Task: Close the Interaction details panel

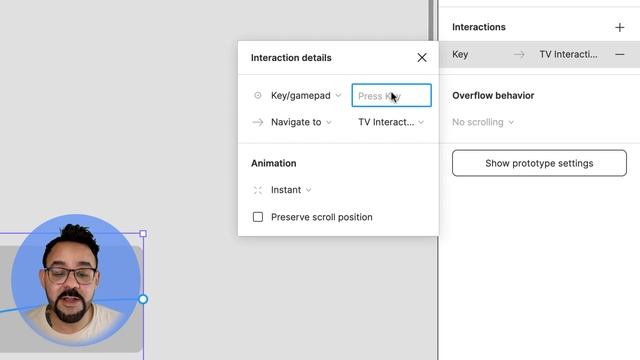Action: (422, 58)
